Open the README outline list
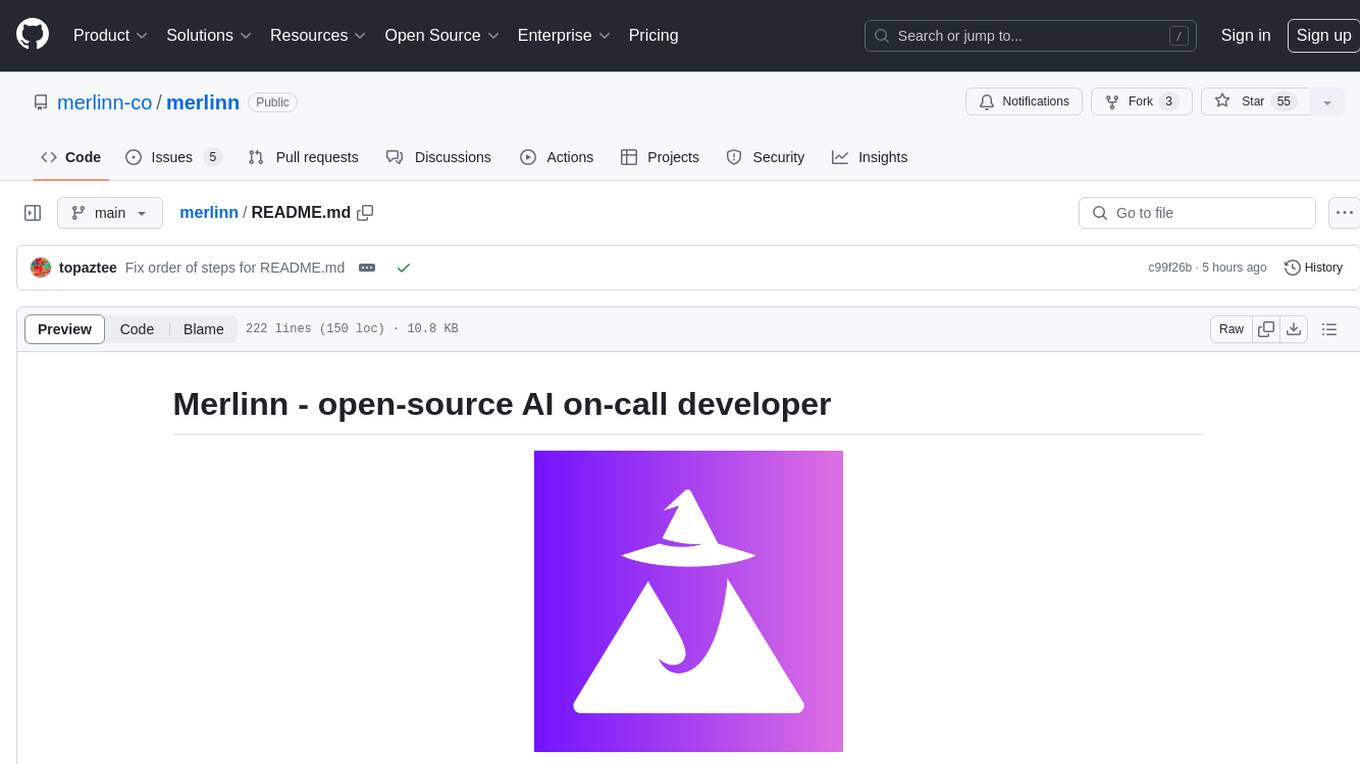 coord(1330,329)
